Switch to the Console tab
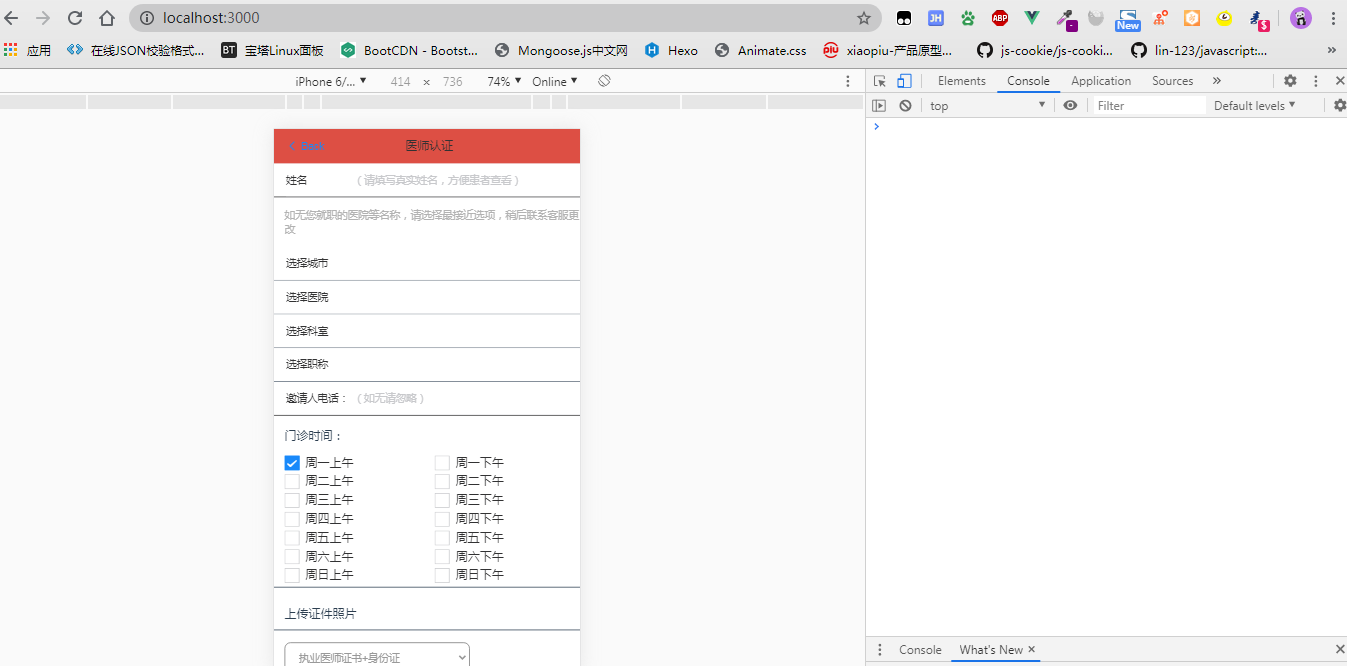1347x666 pixels. click(x=1028, y=81)
